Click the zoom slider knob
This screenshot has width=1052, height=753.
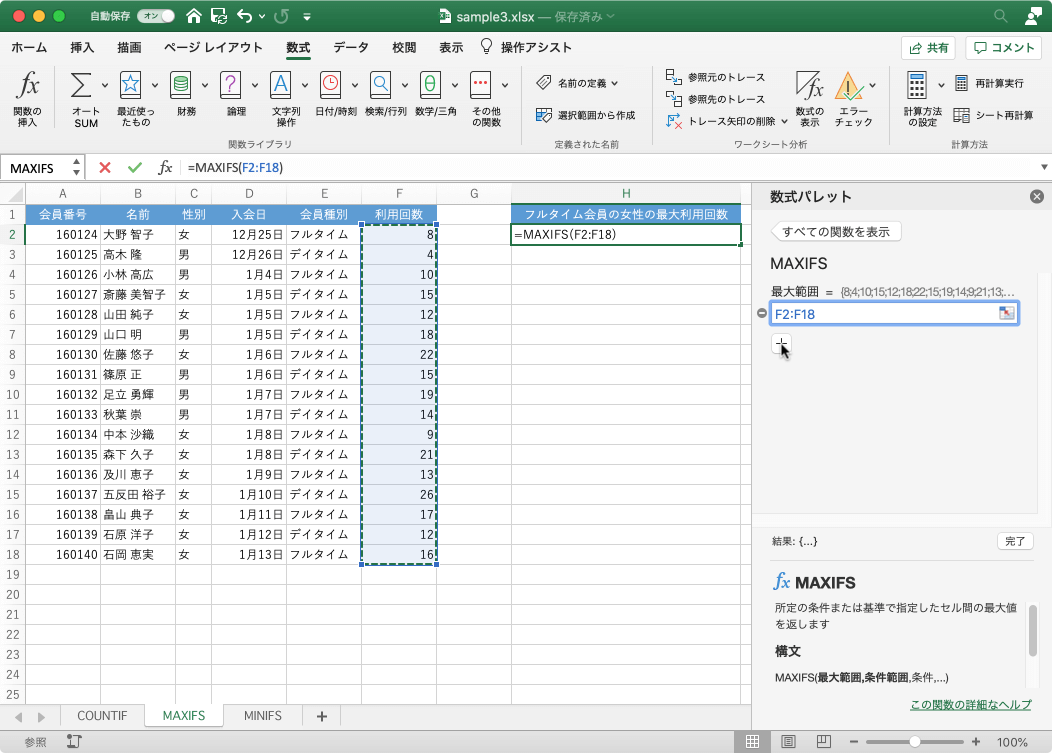(914, 742)
